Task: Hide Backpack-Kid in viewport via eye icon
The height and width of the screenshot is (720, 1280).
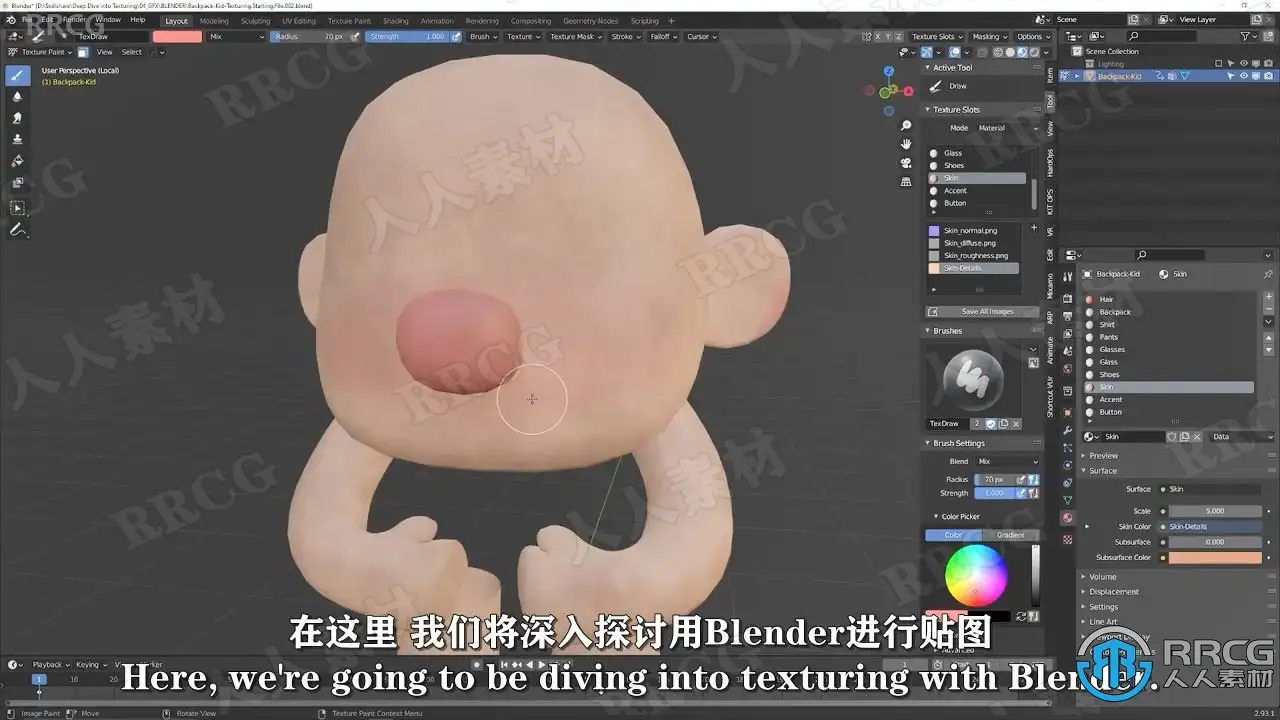Action: tap(1243, 76)
